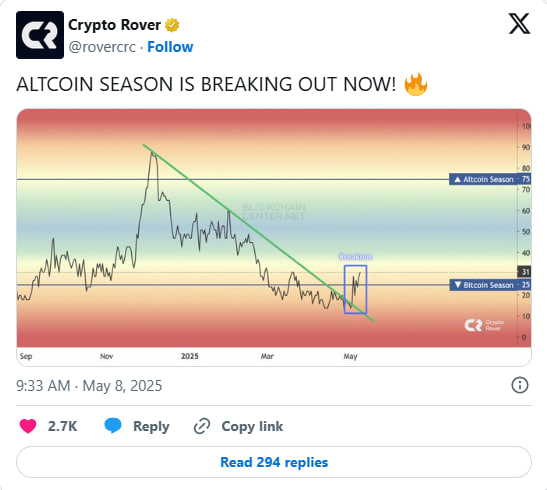Click the X logo icon
The width and height of the screenshot is (547, 490).
(519, 24)
